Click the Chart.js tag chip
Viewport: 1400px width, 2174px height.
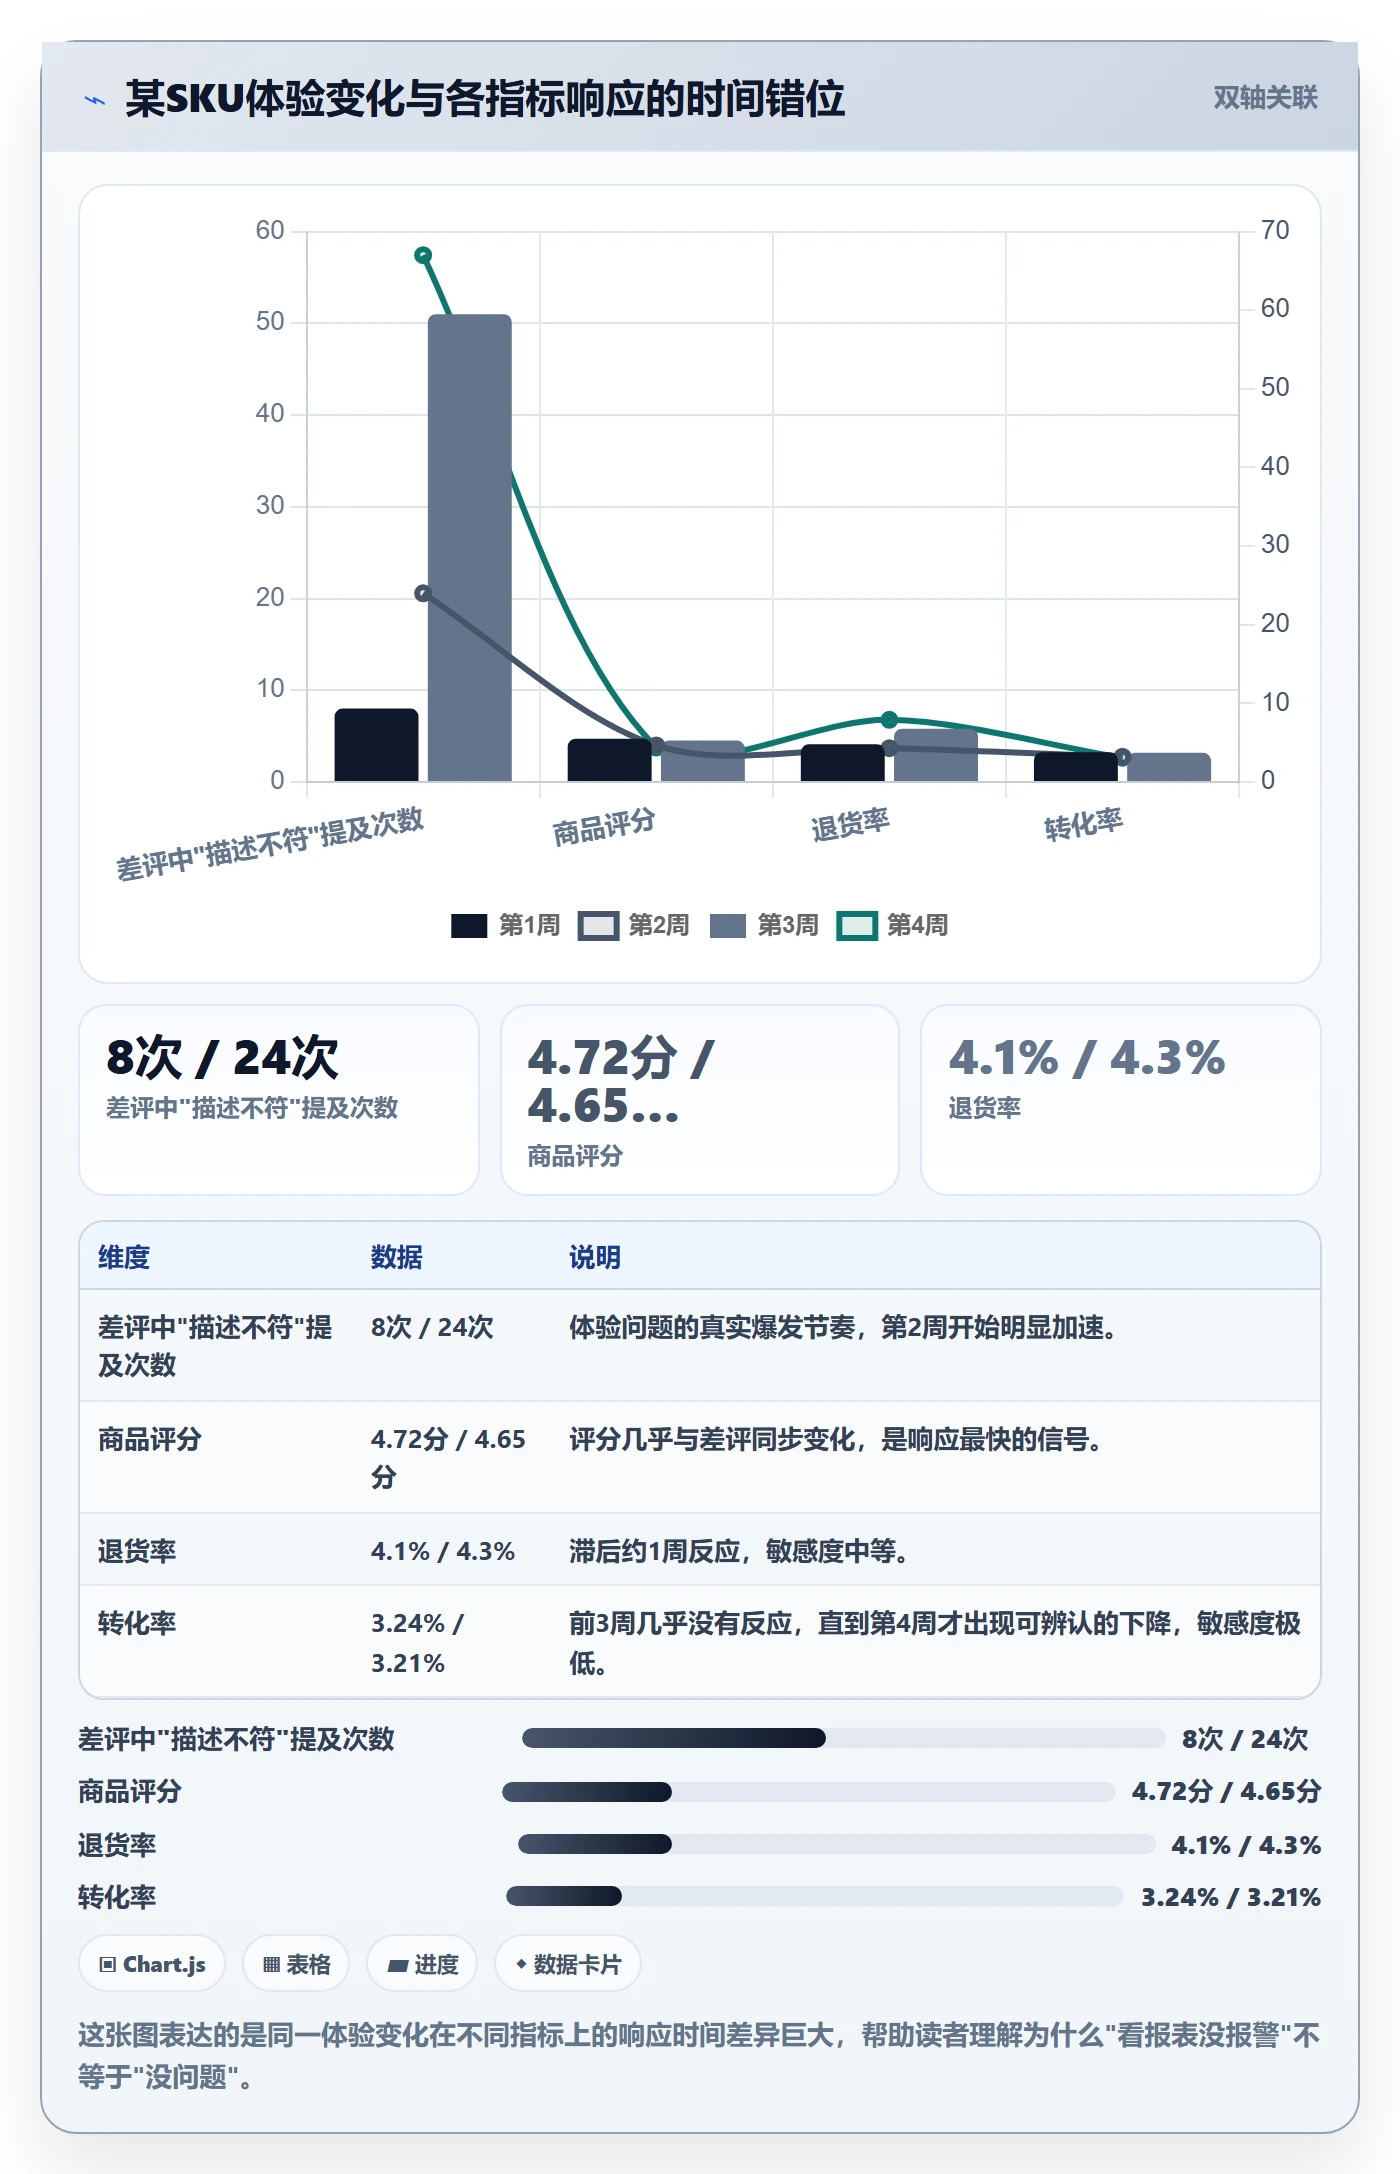click(152, 1964)
